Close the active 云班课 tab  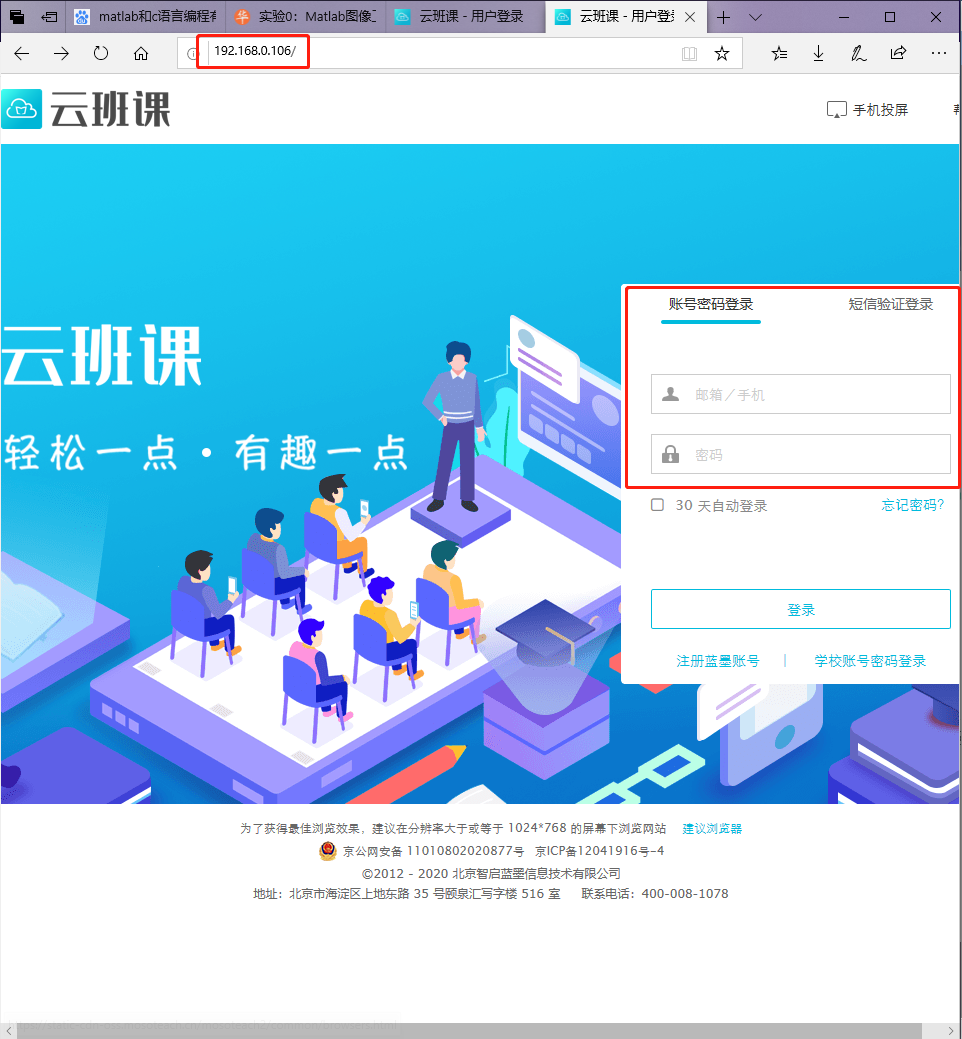point(690,17)
